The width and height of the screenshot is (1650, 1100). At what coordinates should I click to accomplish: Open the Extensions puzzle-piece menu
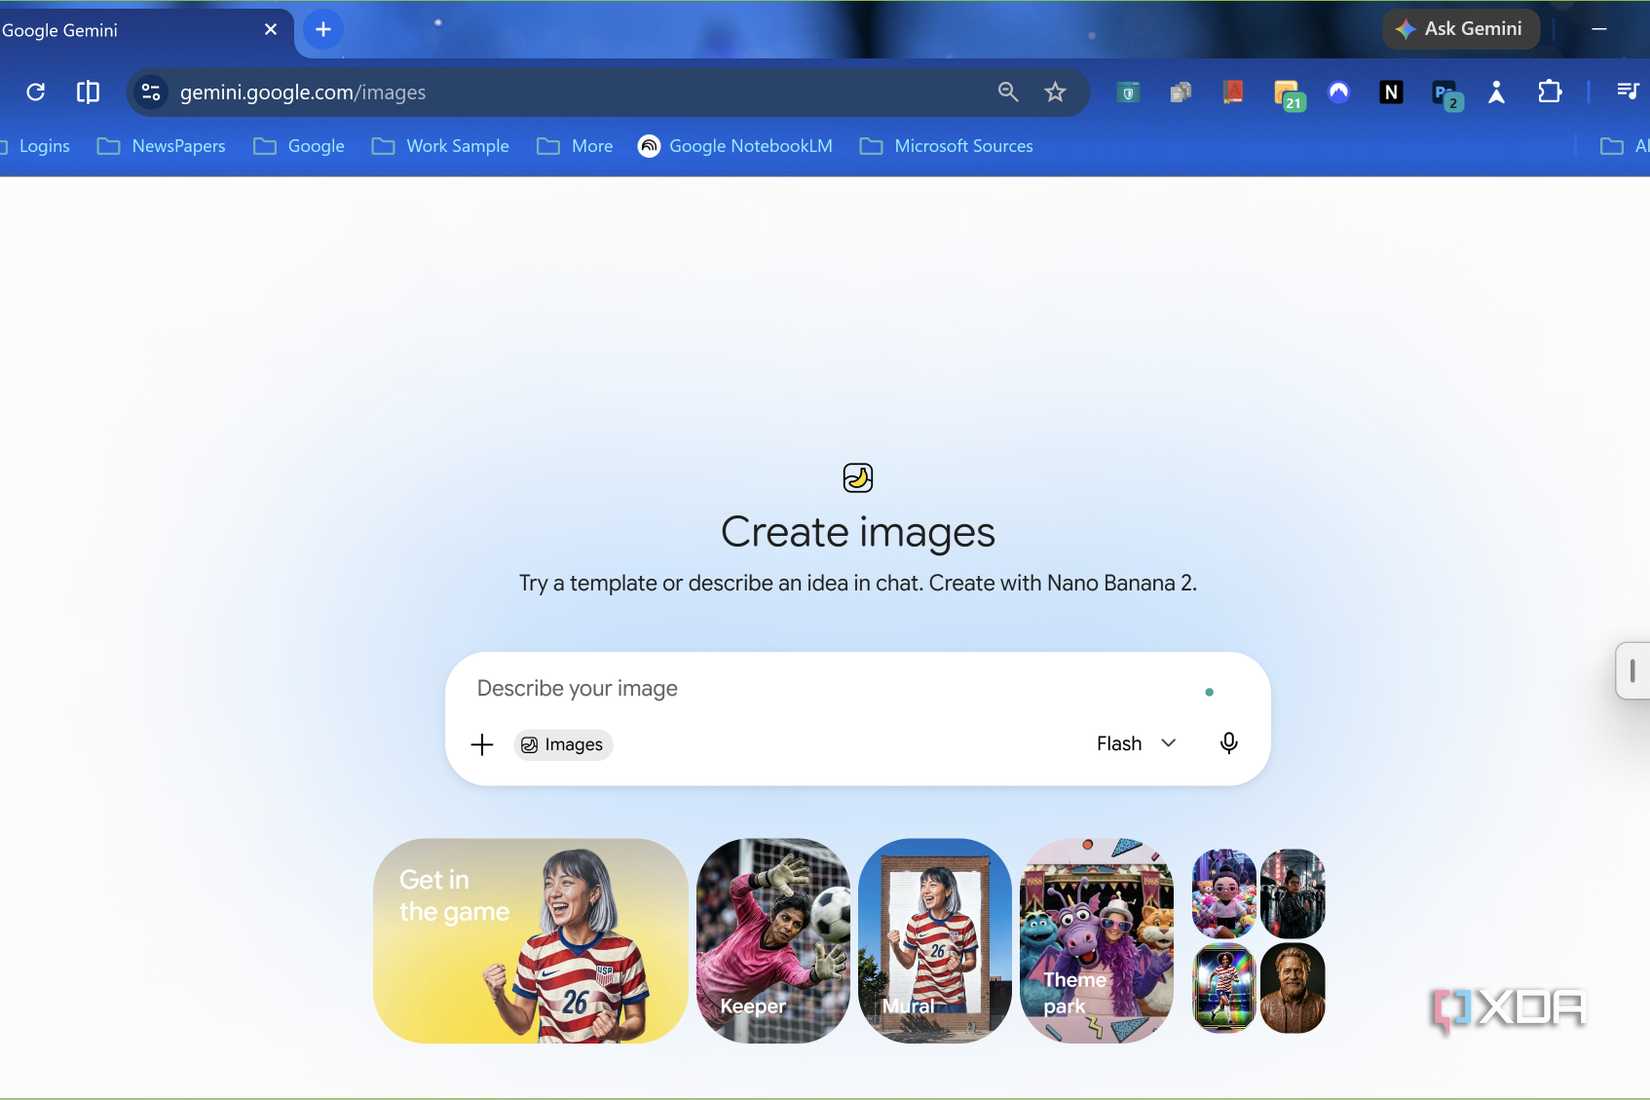pos(1549,92)
